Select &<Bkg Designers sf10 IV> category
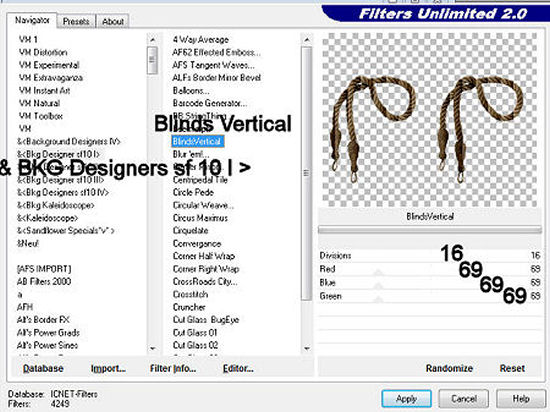Viewport: 550px width, 412px height. [x=63, y=192]
